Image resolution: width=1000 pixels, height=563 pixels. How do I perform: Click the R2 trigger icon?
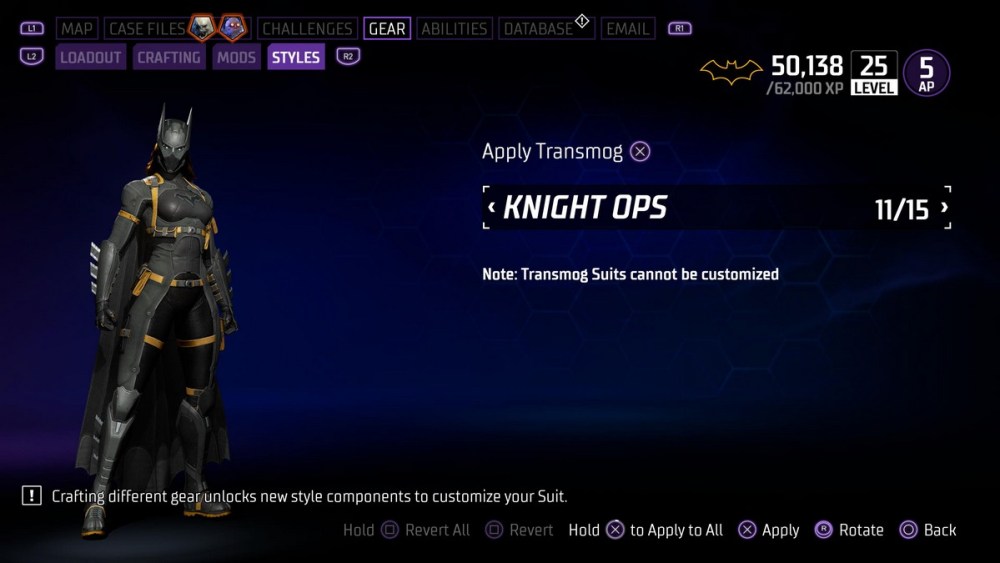[x=348, y=56]
